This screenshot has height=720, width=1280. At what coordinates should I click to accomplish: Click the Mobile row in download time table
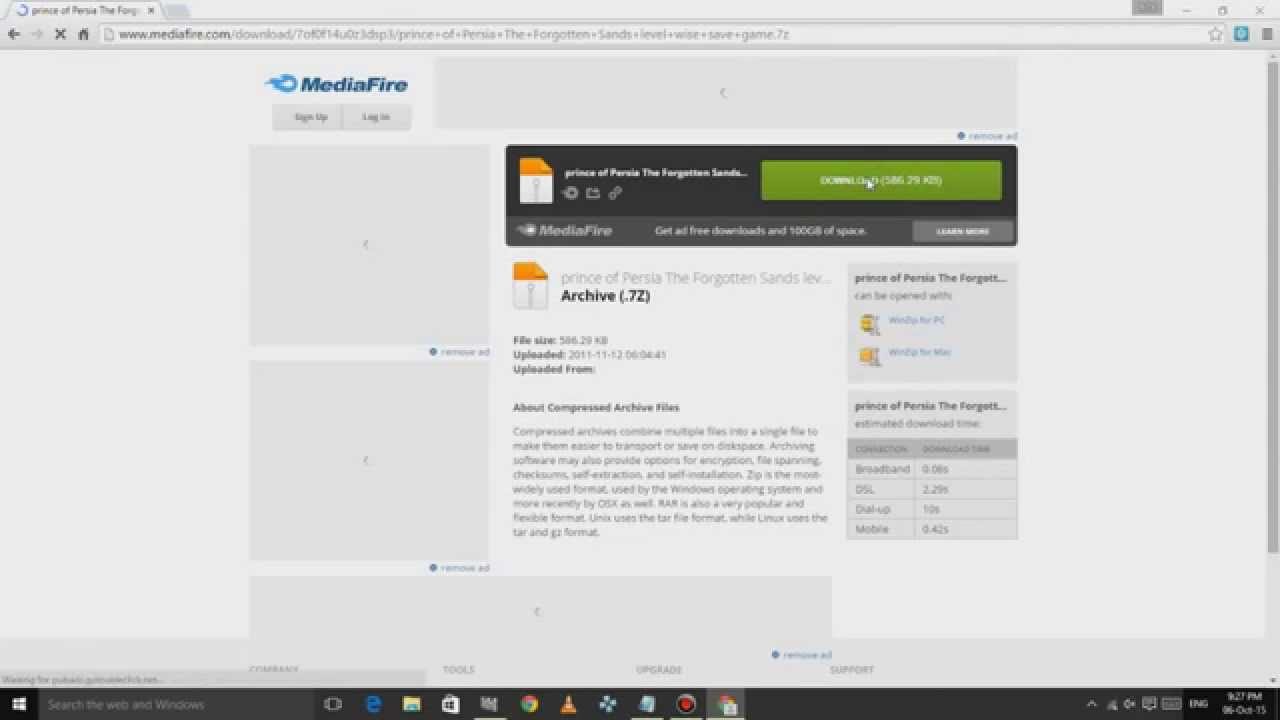click(x=932, y=529)
